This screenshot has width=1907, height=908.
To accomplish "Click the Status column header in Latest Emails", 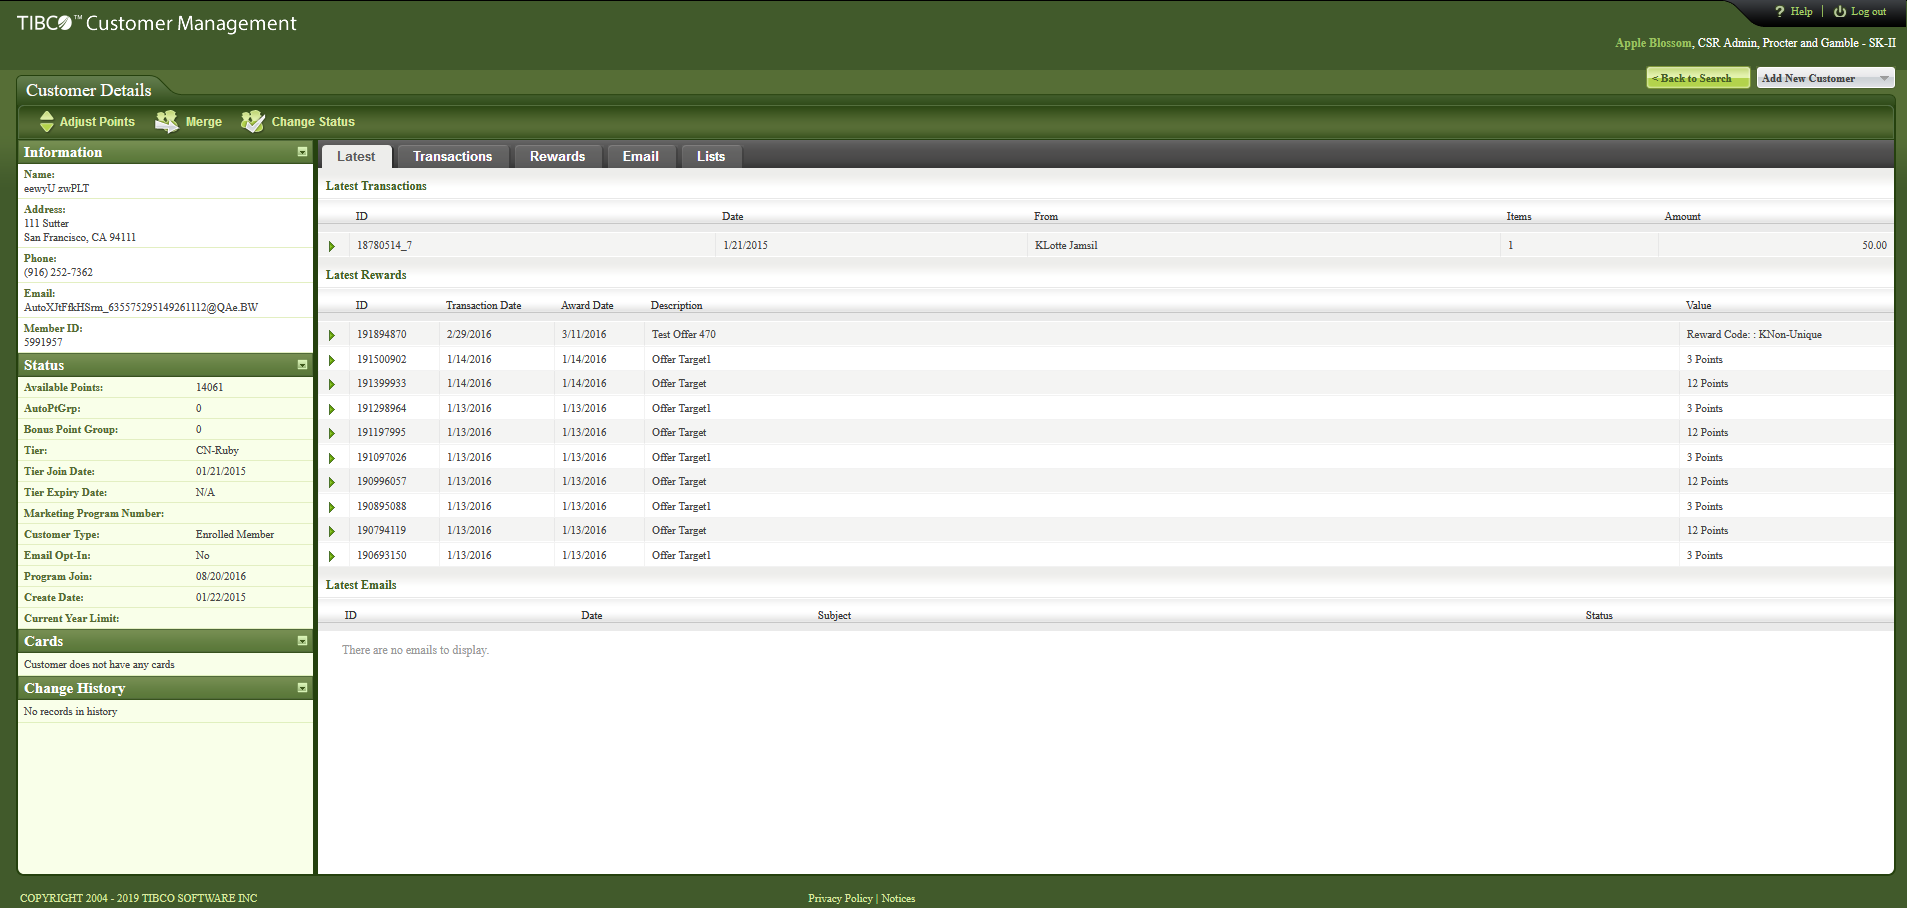I will coord(1599,615).
